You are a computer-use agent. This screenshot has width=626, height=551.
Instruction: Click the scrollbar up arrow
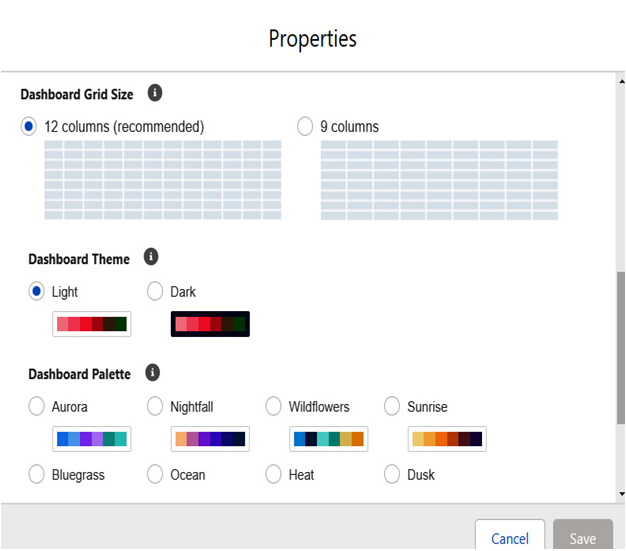622,81
